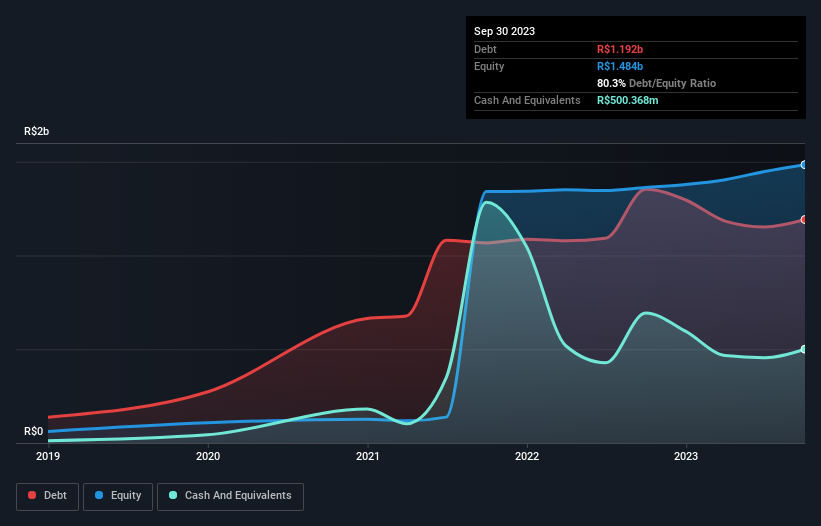The image size is (821, 526).
Task: Click the red Debt legend dot
Action: [32, 495]
